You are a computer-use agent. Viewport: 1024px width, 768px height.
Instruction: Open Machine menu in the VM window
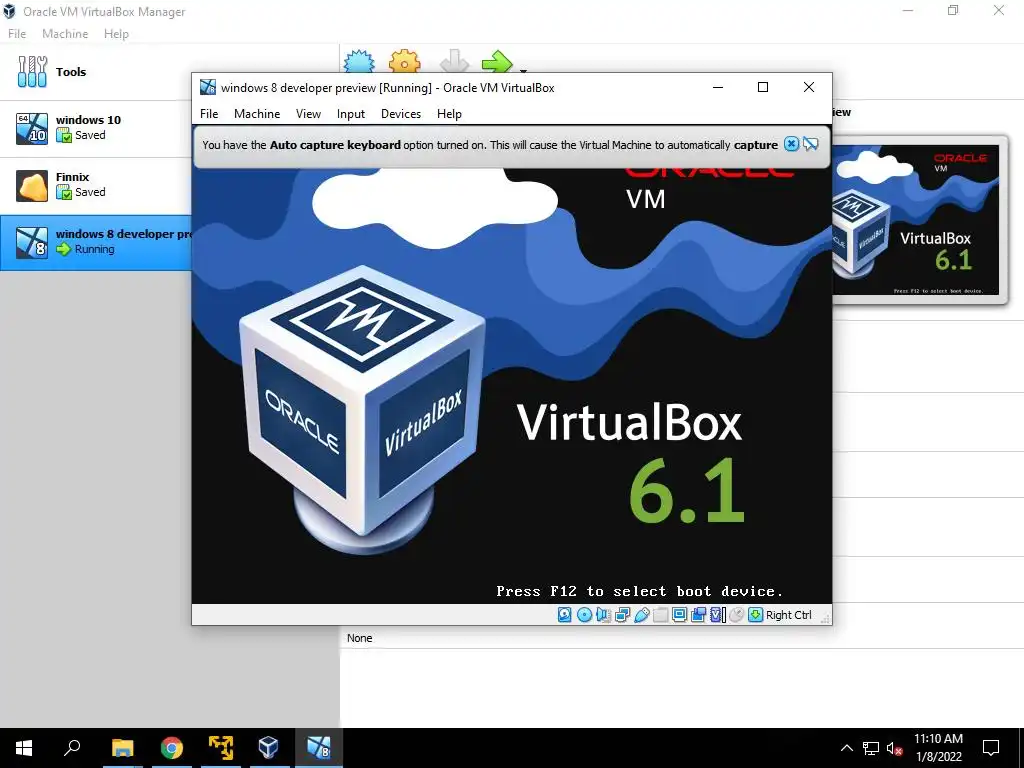tap(257, 114)
